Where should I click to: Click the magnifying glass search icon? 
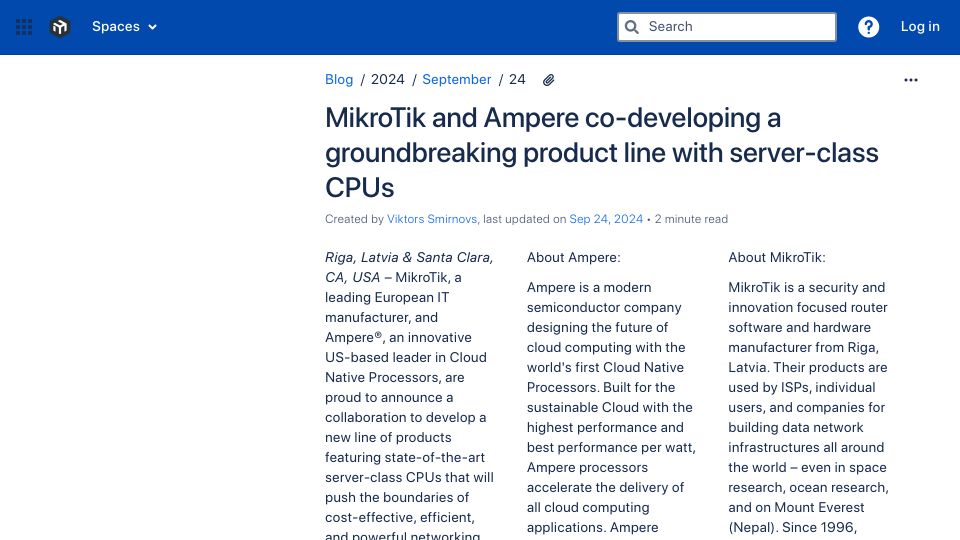point(632,27)
